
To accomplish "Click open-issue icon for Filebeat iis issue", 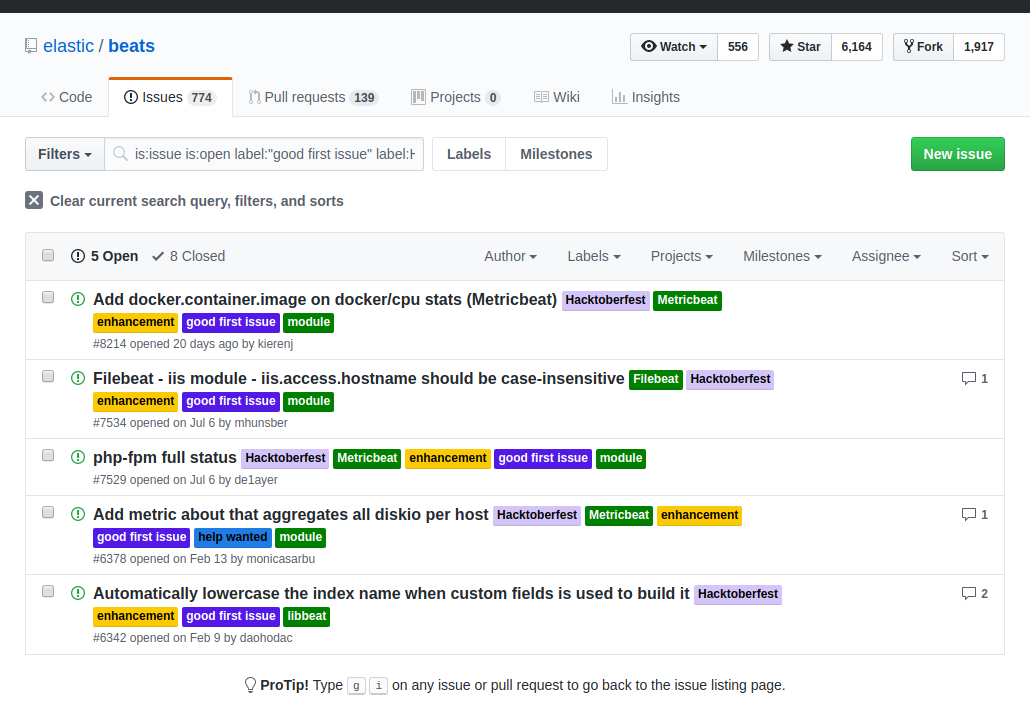I will pyautogui.click(x=78, y=378).
